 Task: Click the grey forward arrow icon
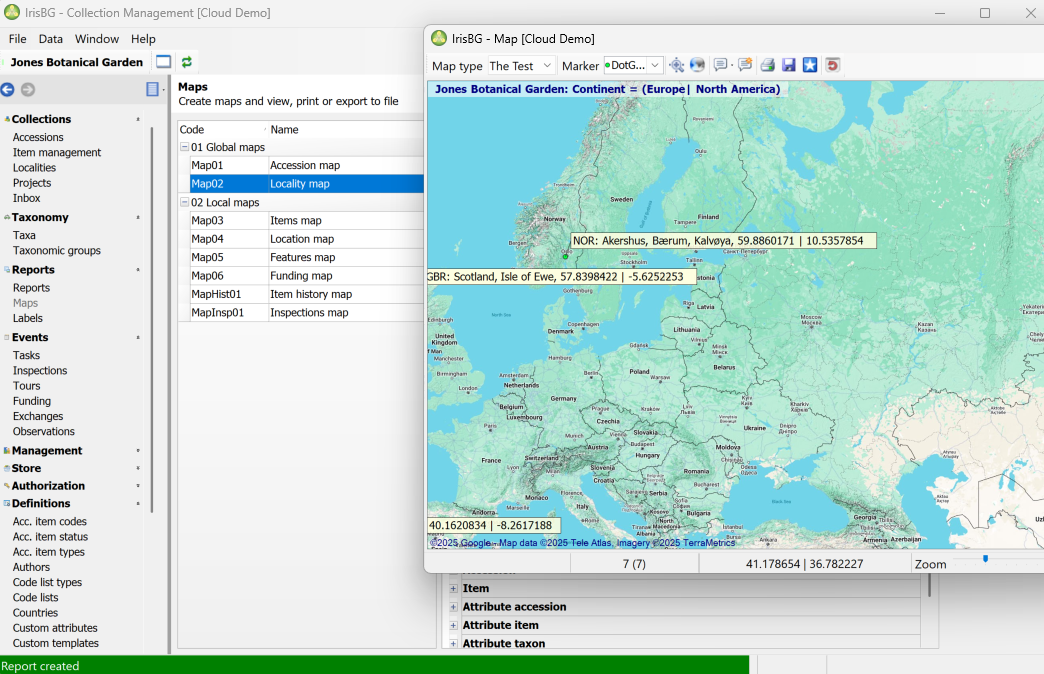28,89
